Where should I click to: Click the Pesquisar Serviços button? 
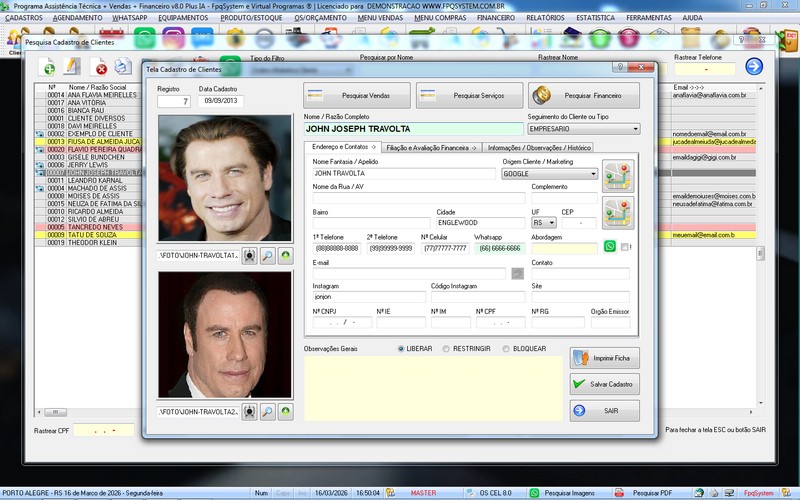click(x=469, y=95)
